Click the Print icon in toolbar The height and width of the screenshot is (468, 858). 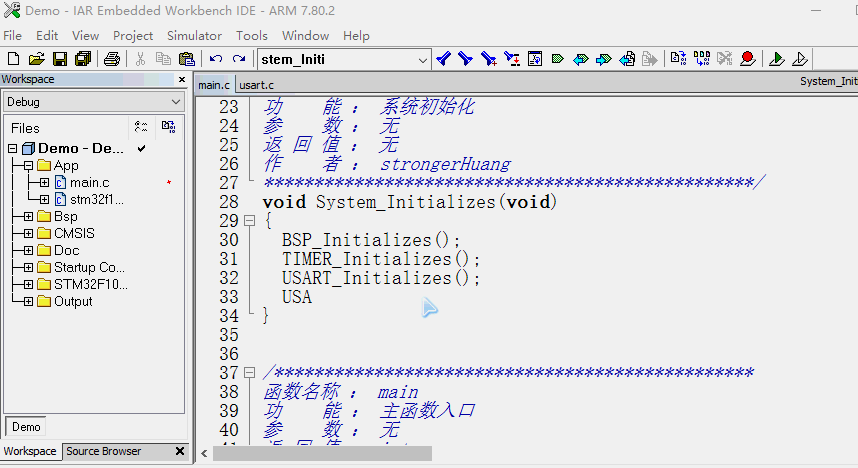(111, 60)
